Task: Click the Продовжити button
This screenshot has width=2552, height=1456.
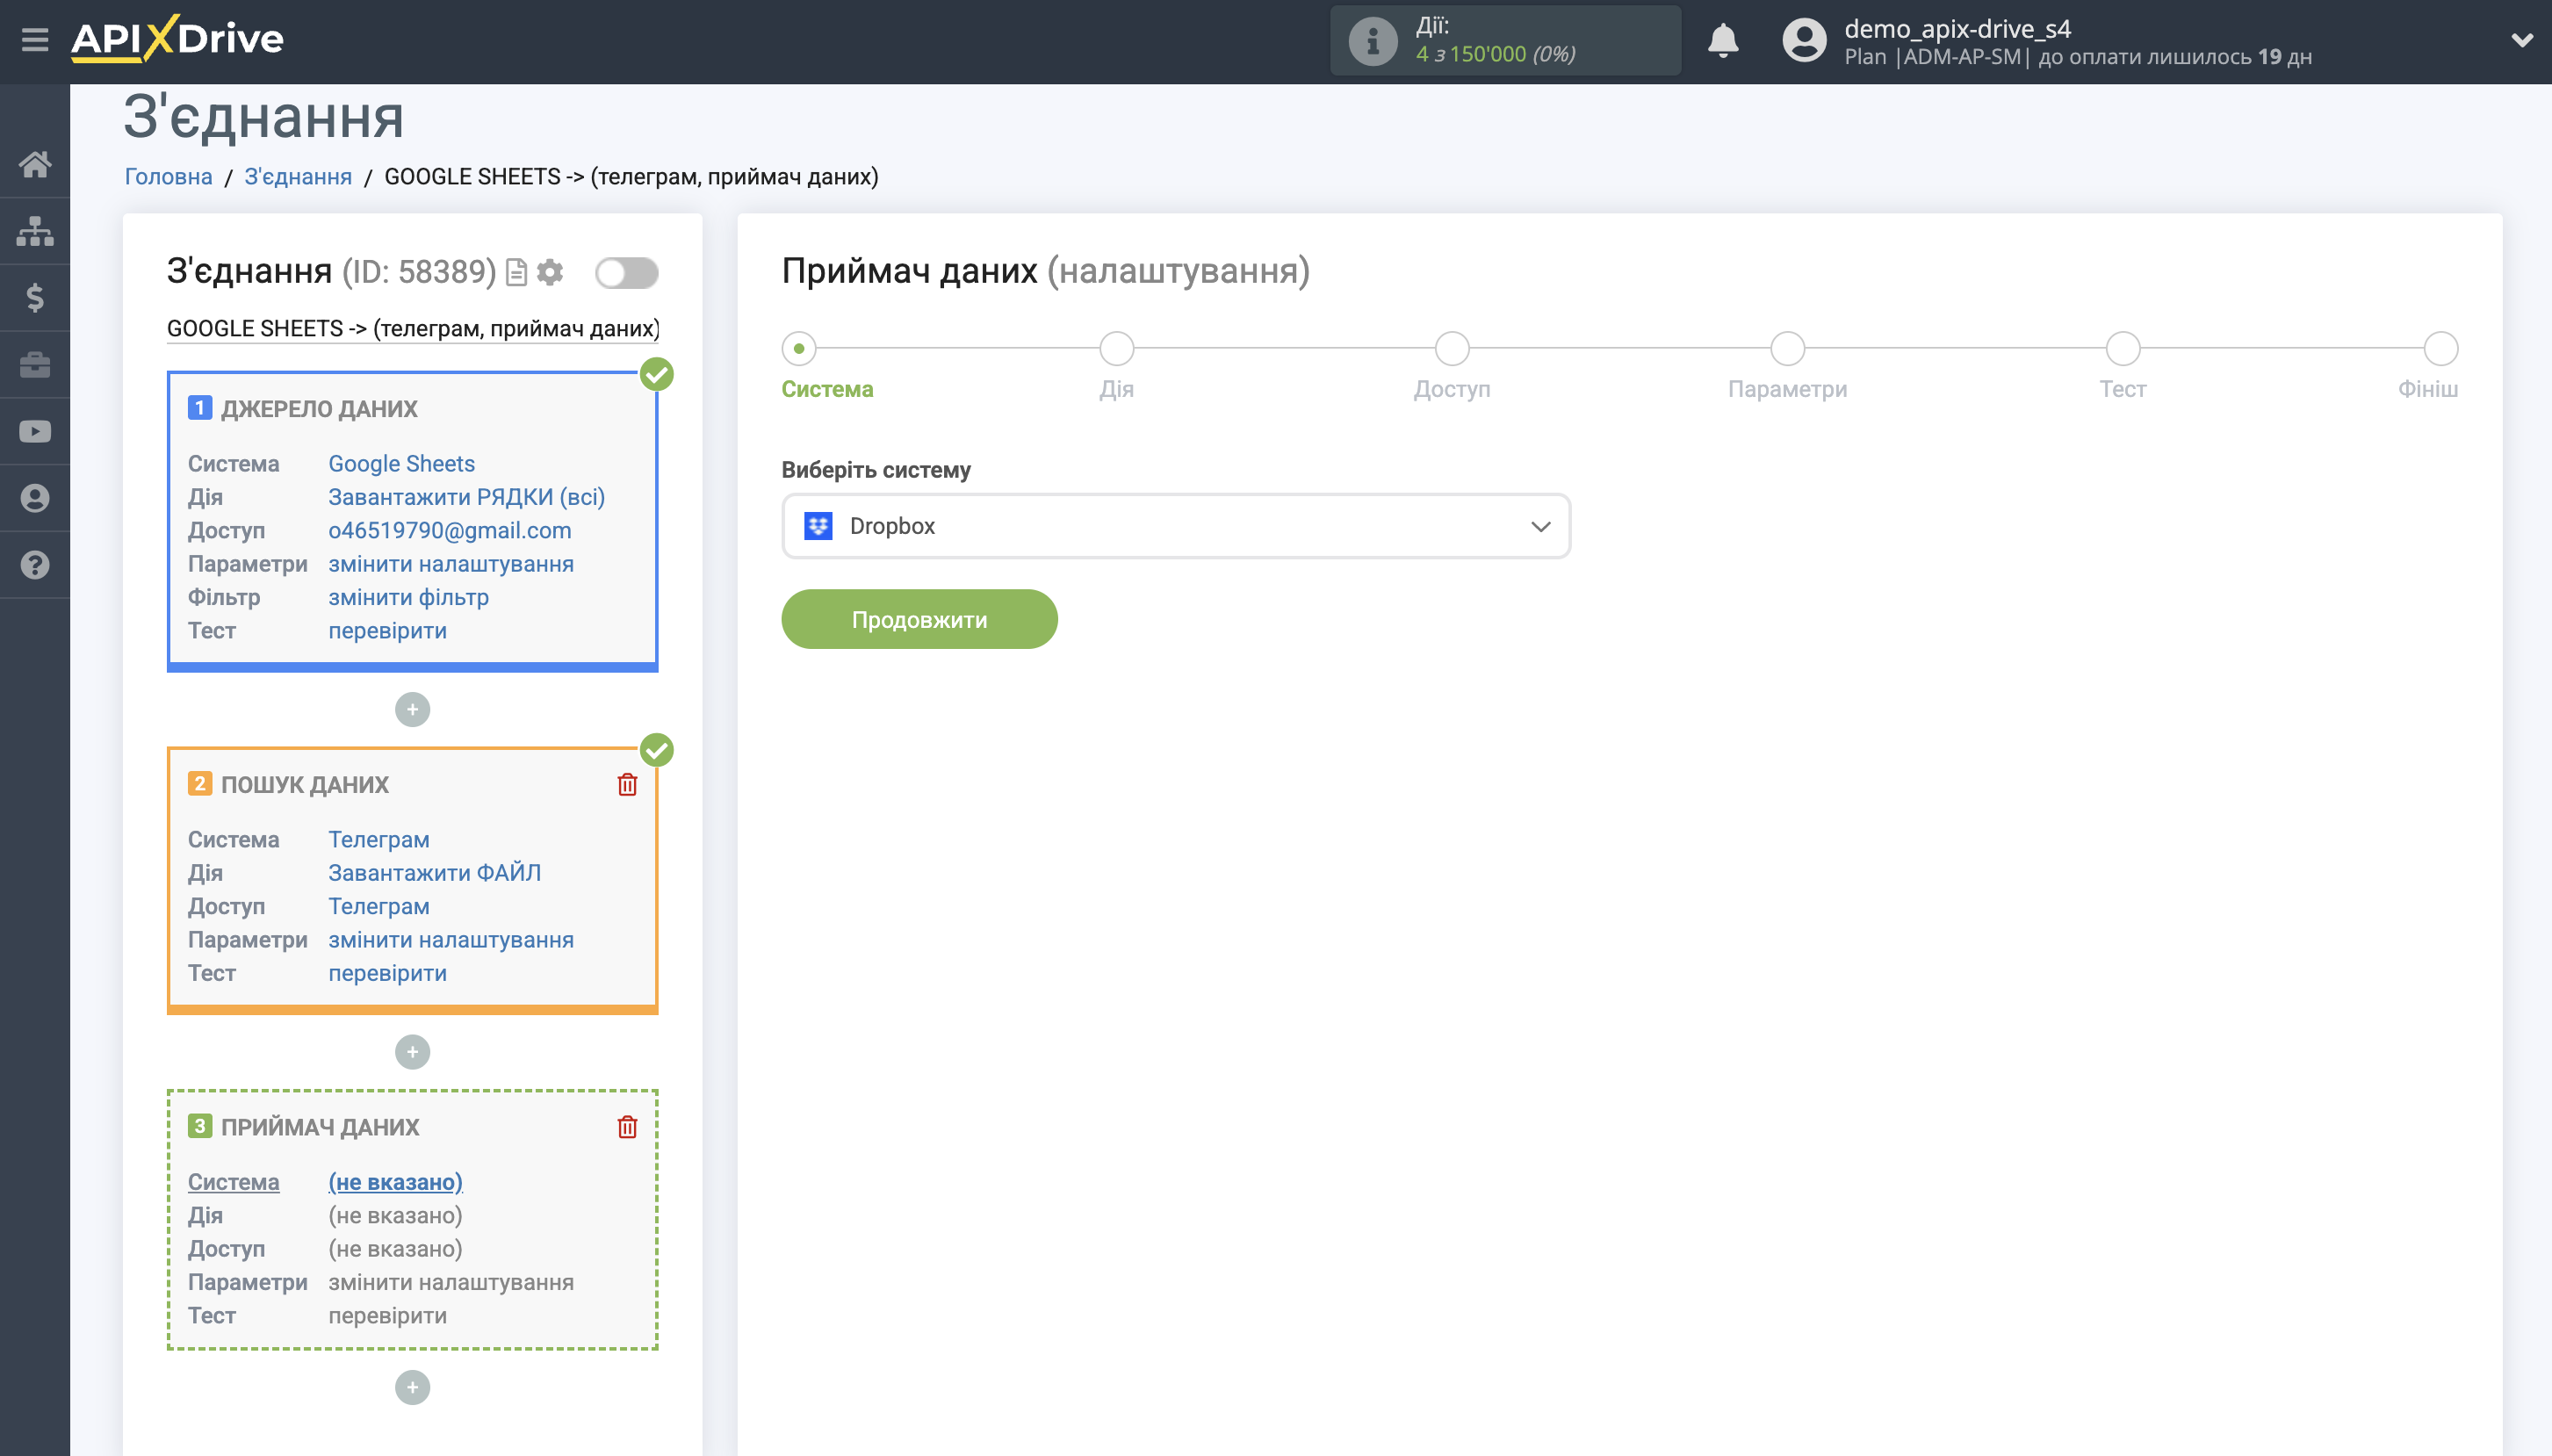Action: click(918, 618)
